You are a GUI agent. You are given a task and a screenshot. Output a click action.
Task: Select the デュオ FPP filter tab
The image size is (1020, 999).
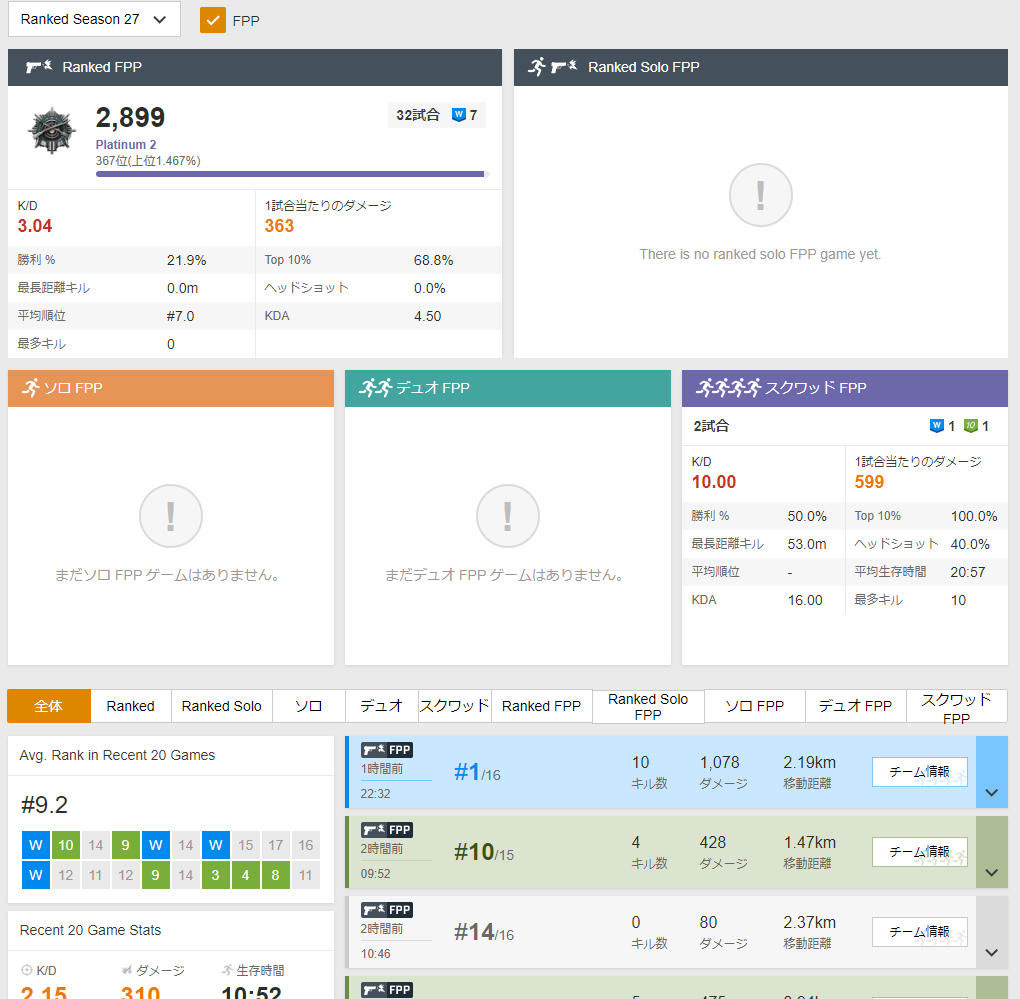point(855,706)
